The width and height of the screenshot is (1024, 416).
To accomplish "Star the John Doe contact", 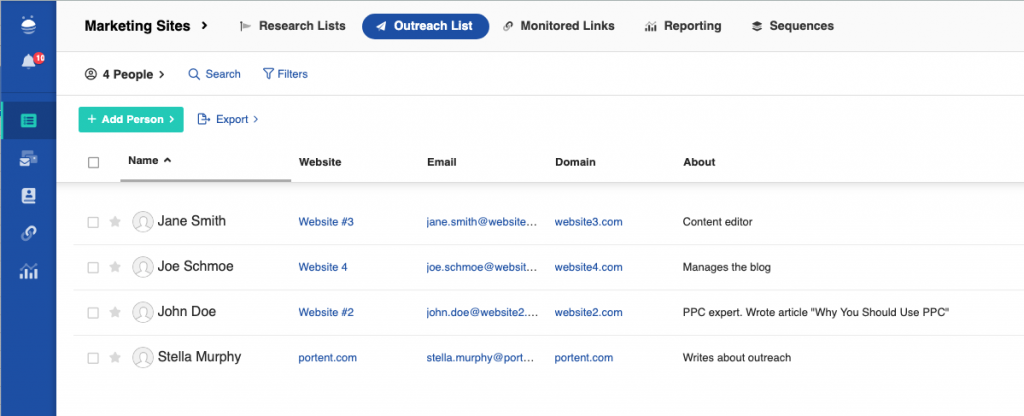I will pos(115,312).
